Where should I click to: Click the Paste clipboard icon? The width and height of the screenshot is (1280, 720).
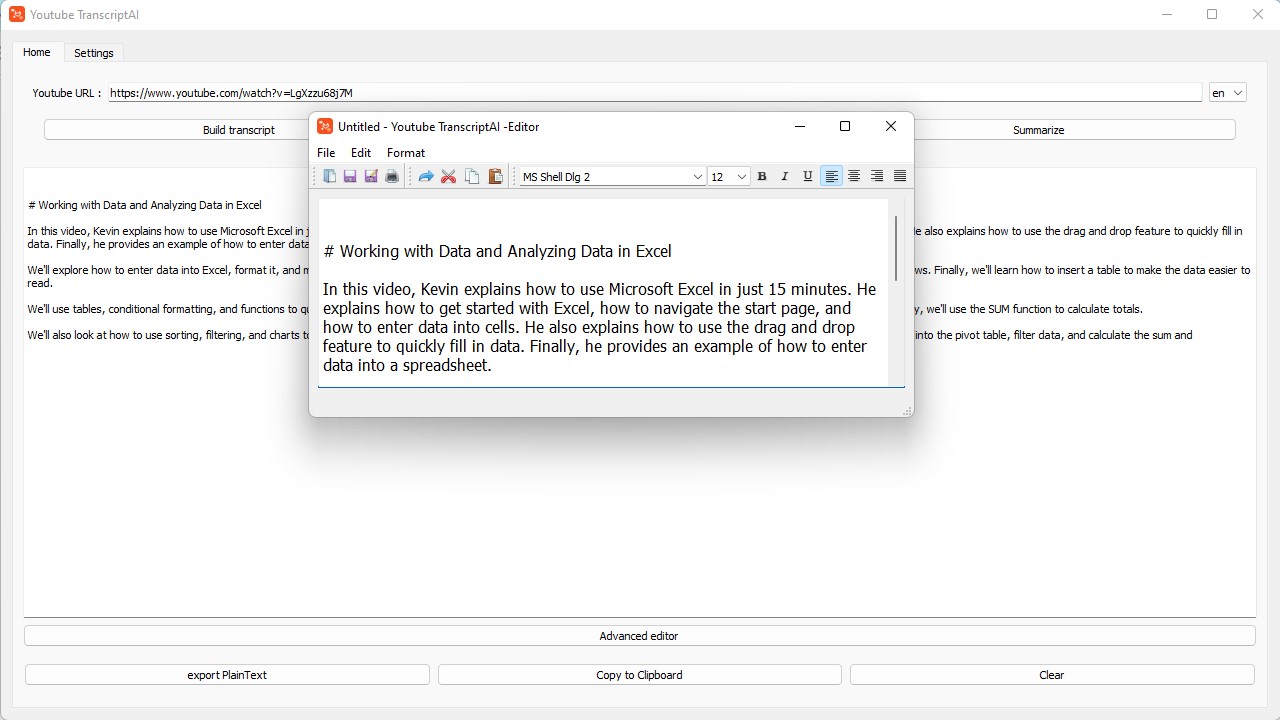(x=495, y=177)
